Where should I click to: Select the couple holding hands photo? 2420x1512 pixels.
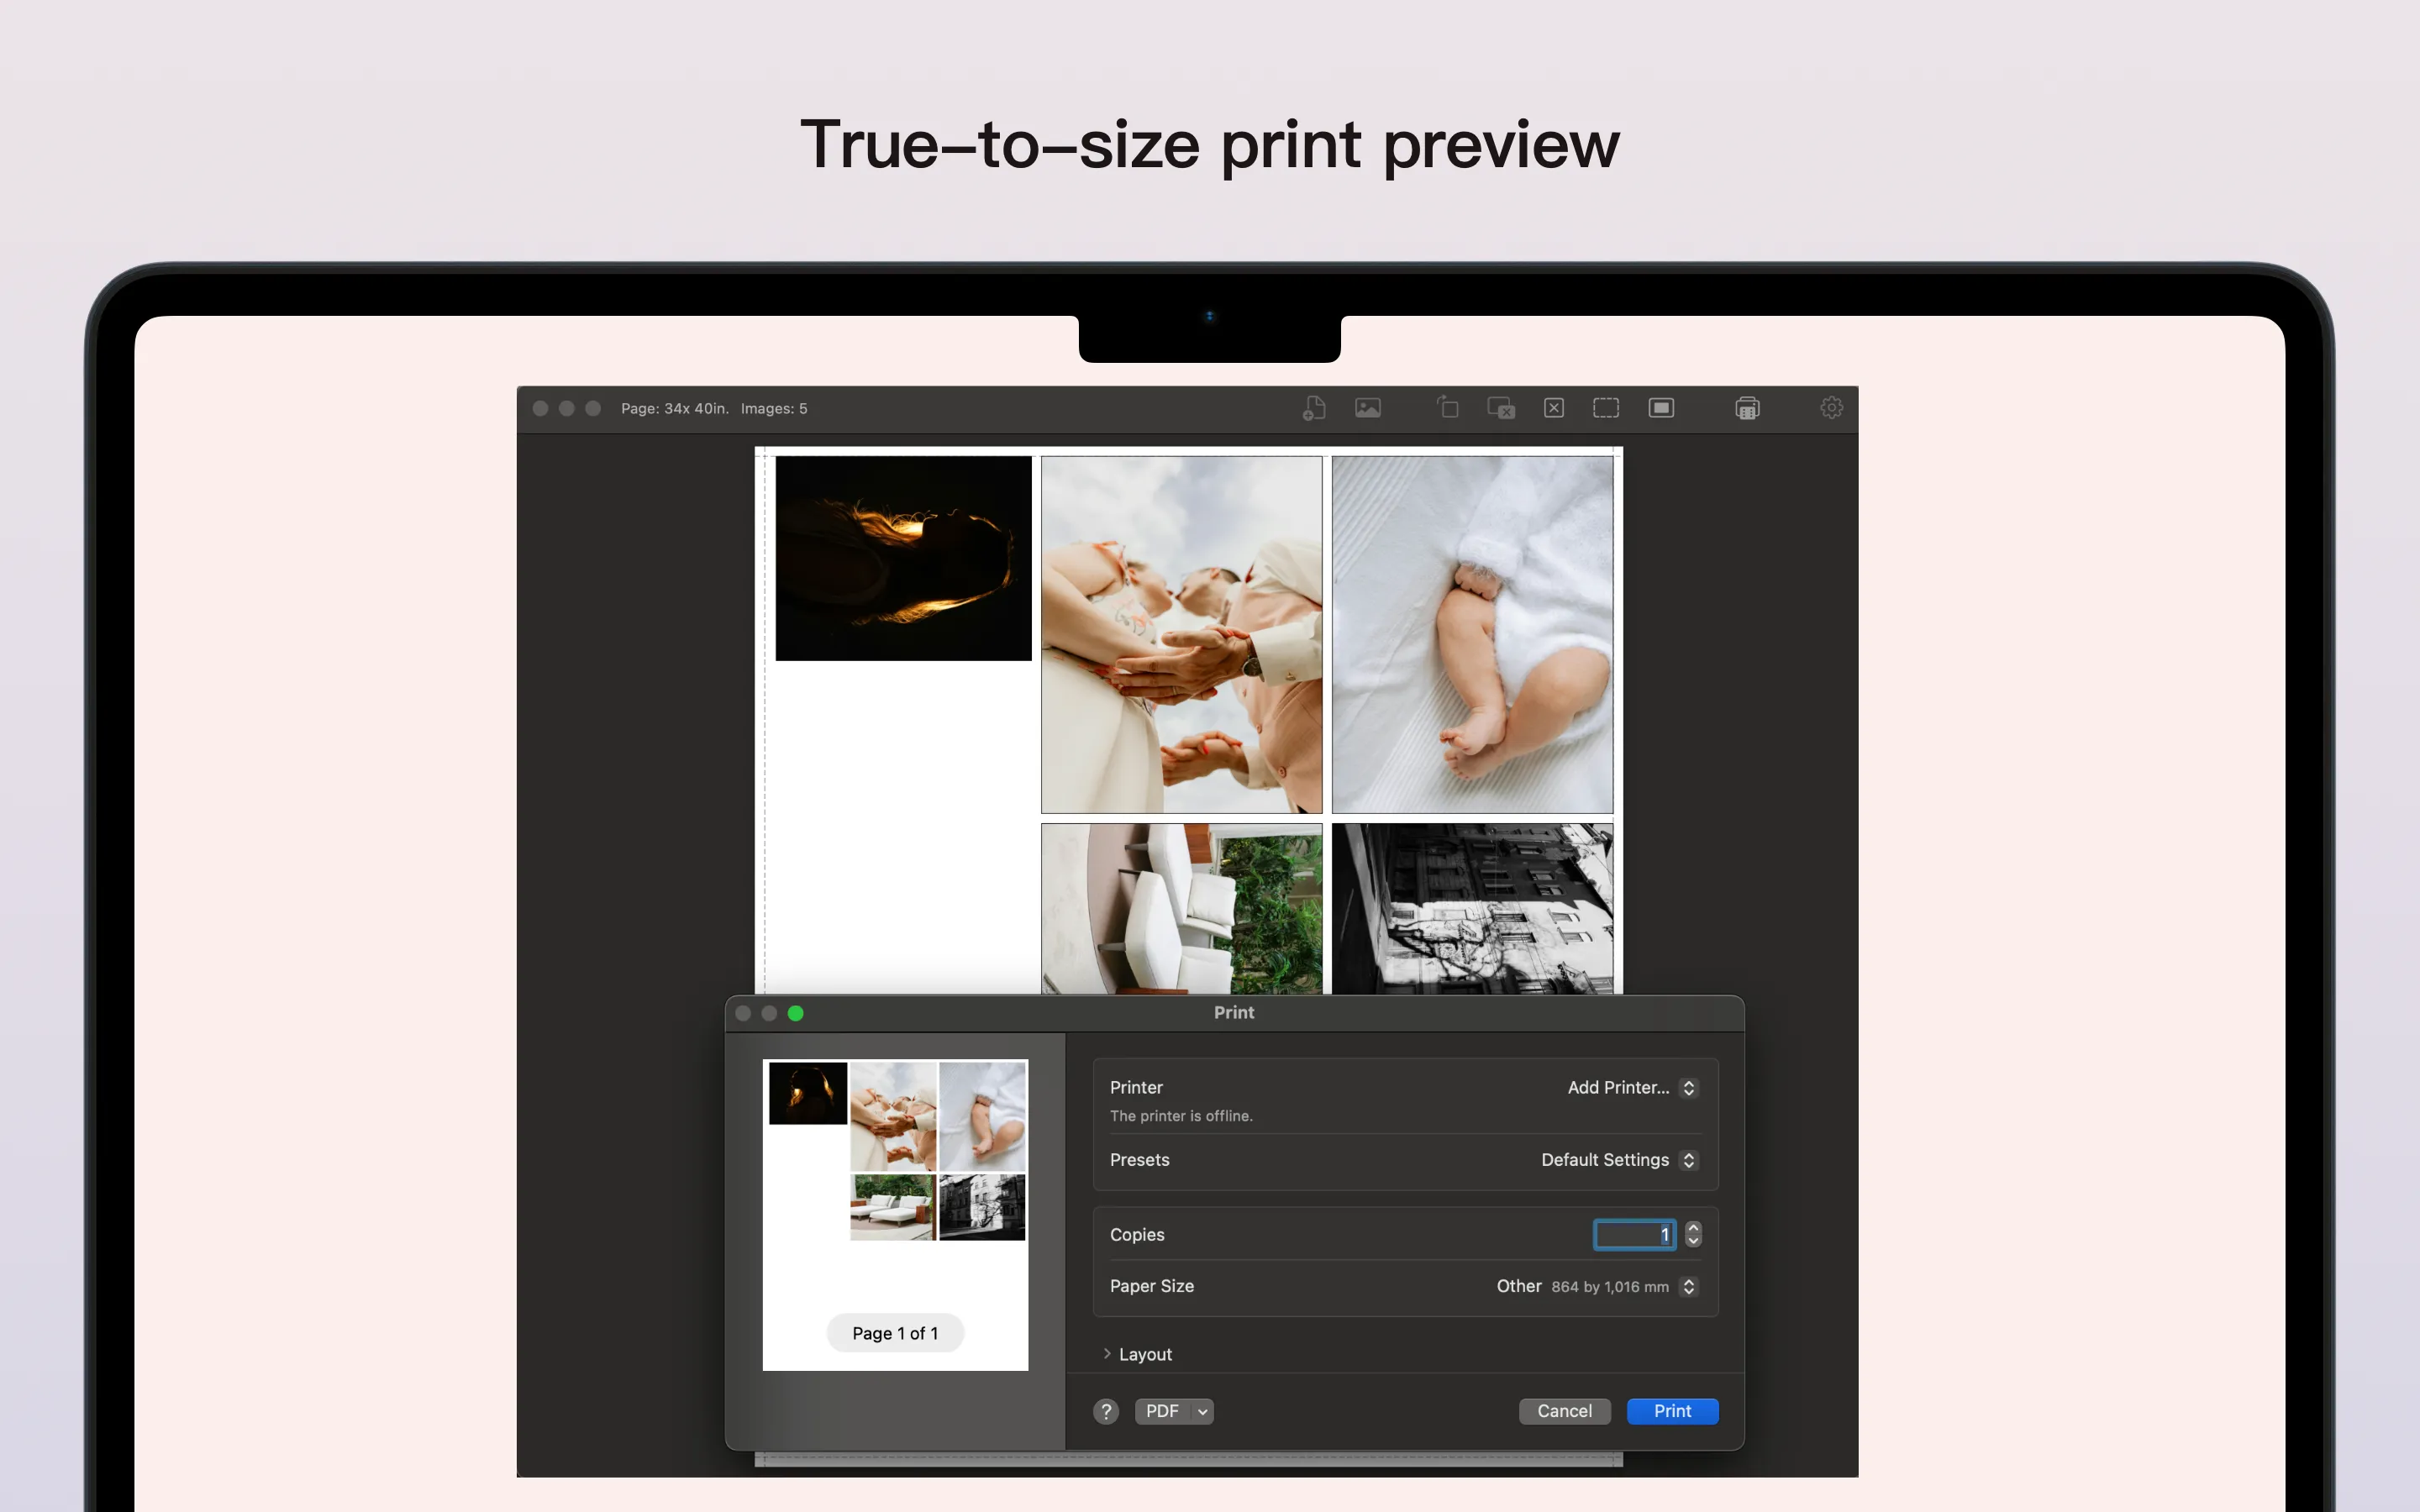point(1181,635)
